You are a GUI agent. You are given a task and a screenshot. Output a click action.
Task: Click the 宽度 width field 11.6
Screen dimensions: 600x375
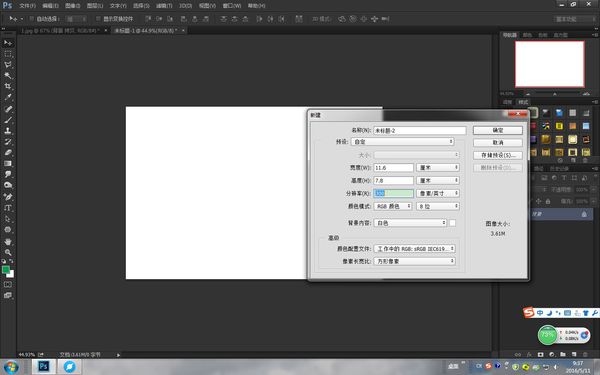tap(393, 168)
